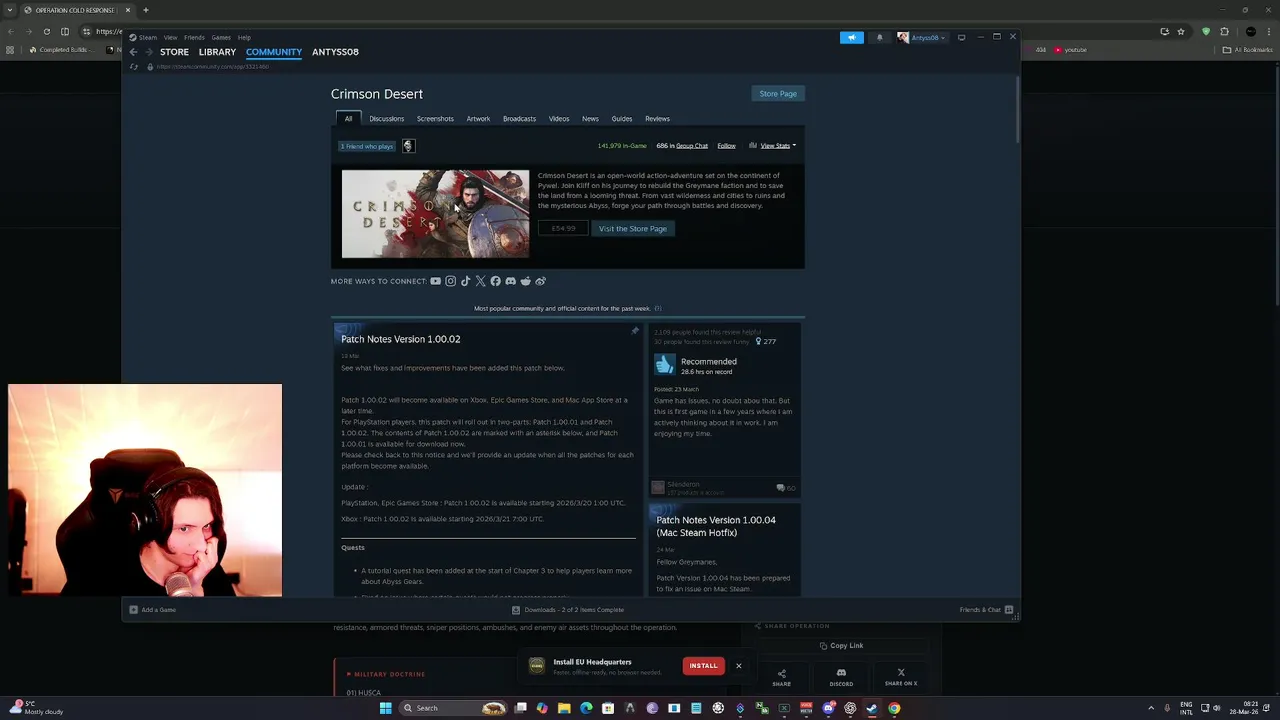Go to the STORE section
Viewport: 1280px width, 720px height.
pos(174,52)
